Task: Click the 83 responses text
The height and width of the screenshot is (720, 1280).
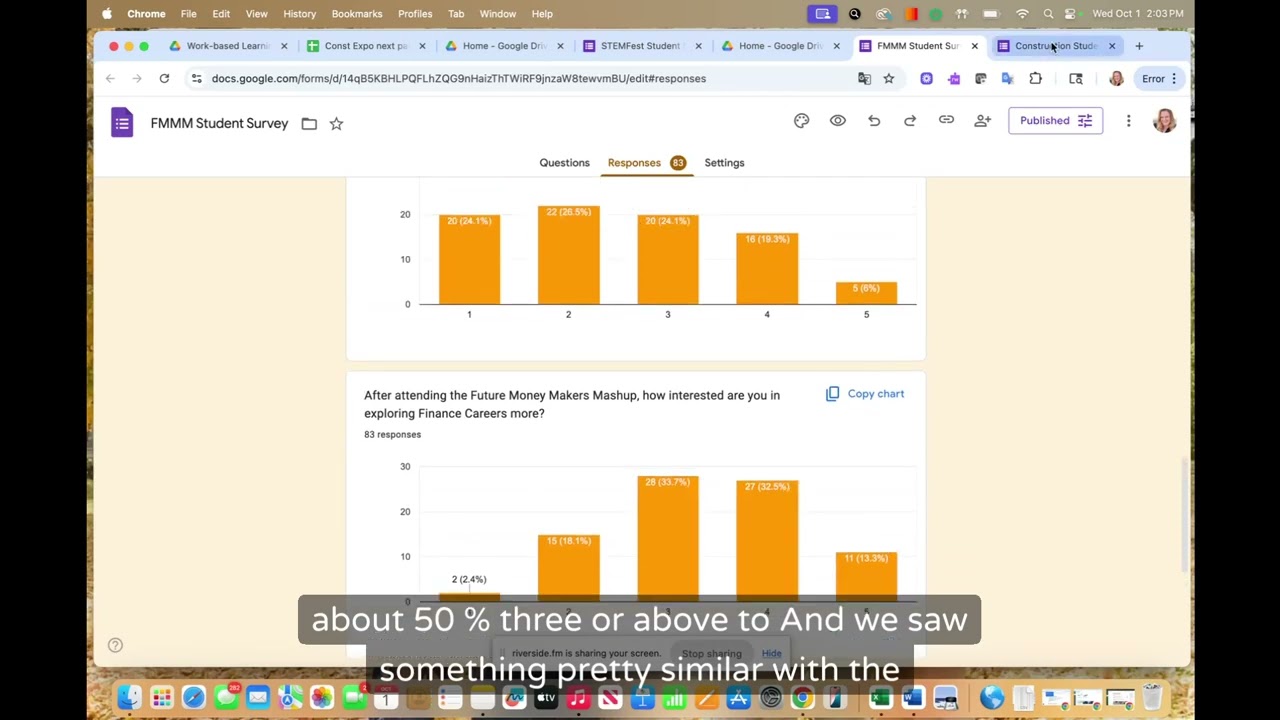Action: point(392,435)
